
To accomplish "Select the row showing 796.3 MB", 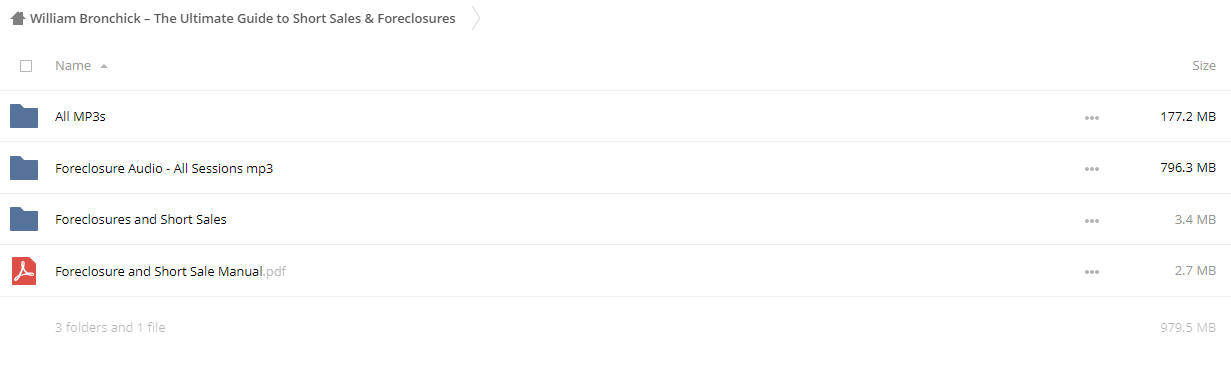I will click(615, 168).
